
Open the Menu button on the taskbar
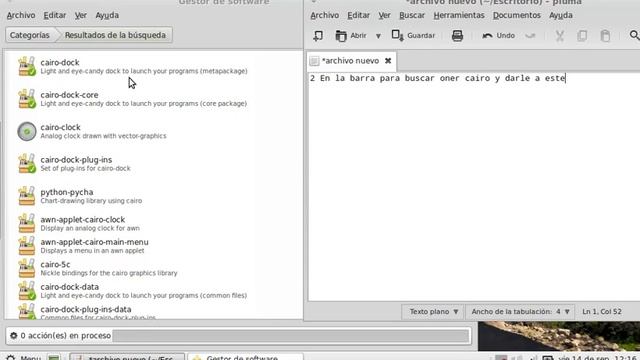24,358
